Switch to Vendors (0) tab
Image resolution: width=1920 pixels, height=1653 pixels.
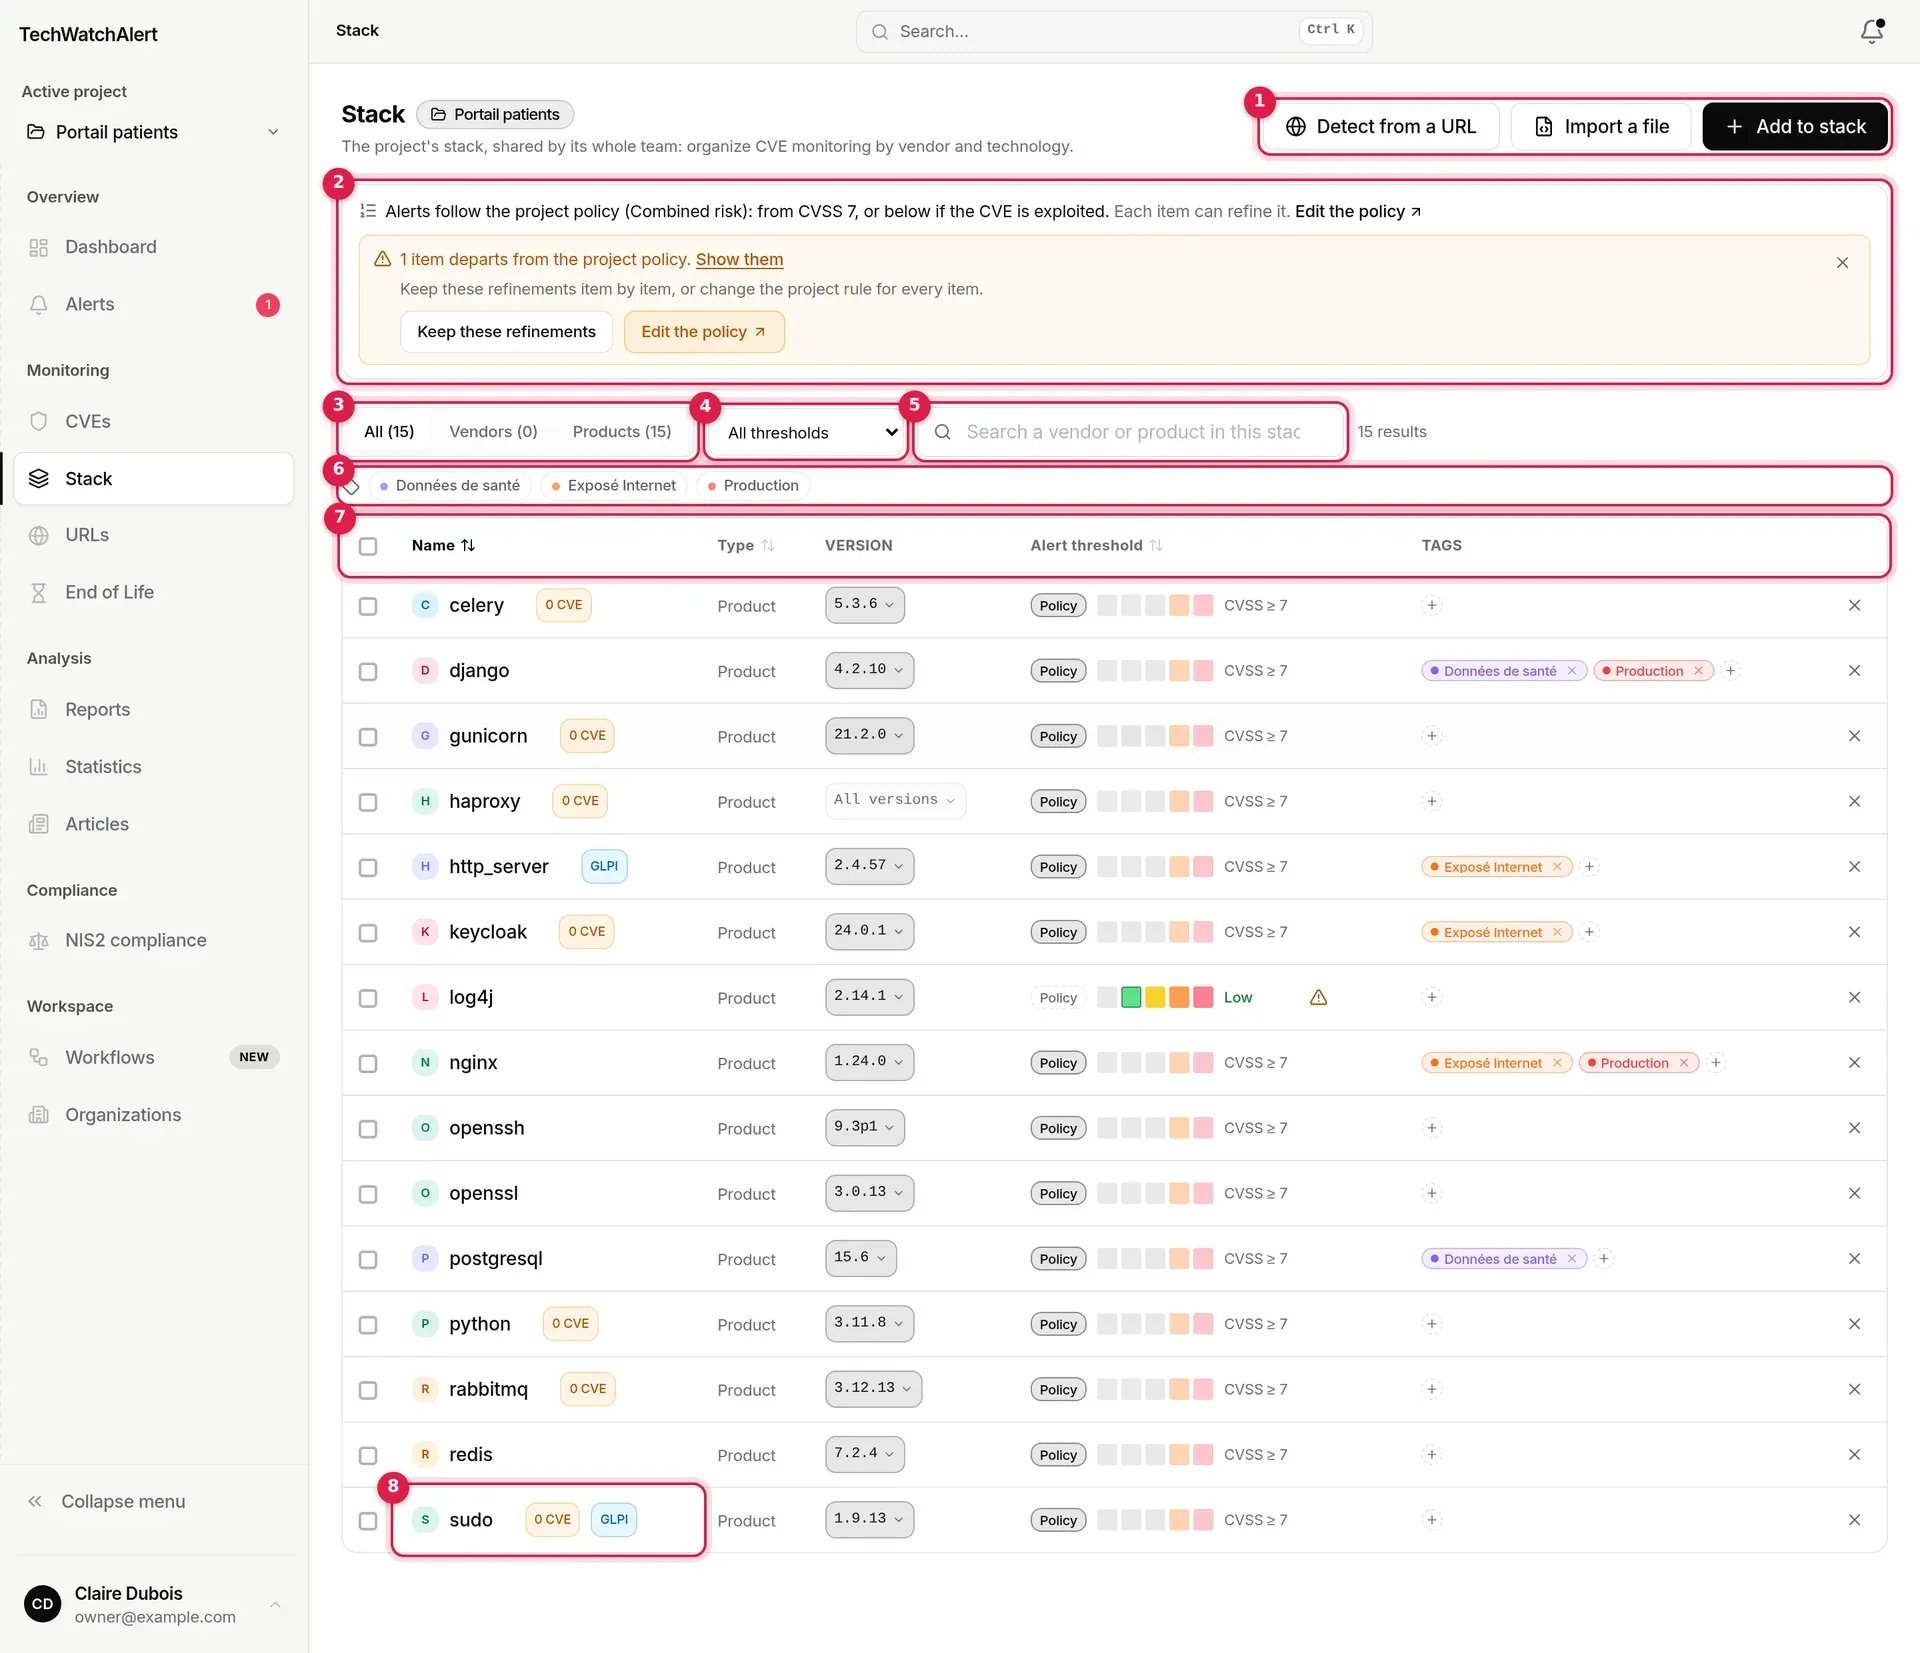493,432
